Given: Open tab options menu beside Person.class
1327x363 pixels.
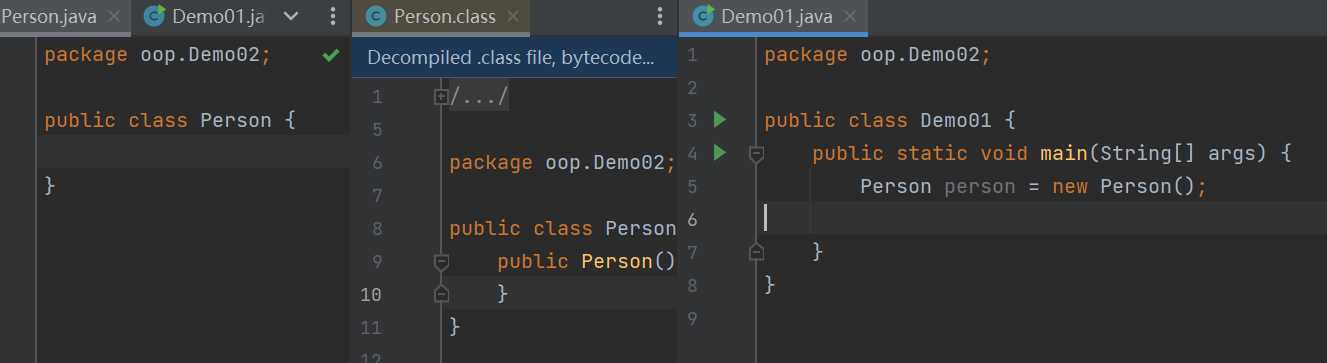Looking at the screenshot, I should tap(660, 16).
